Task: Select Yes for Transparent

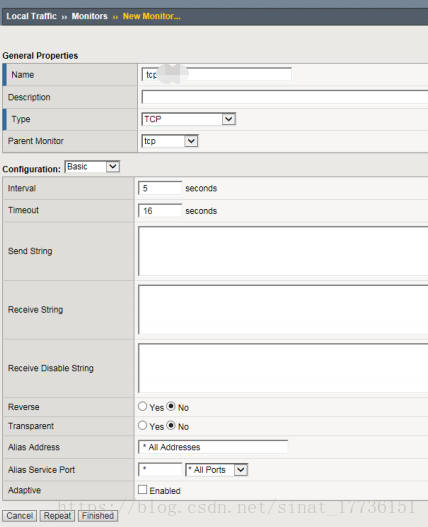Action: pyautogui.click(x=143, y=425)
